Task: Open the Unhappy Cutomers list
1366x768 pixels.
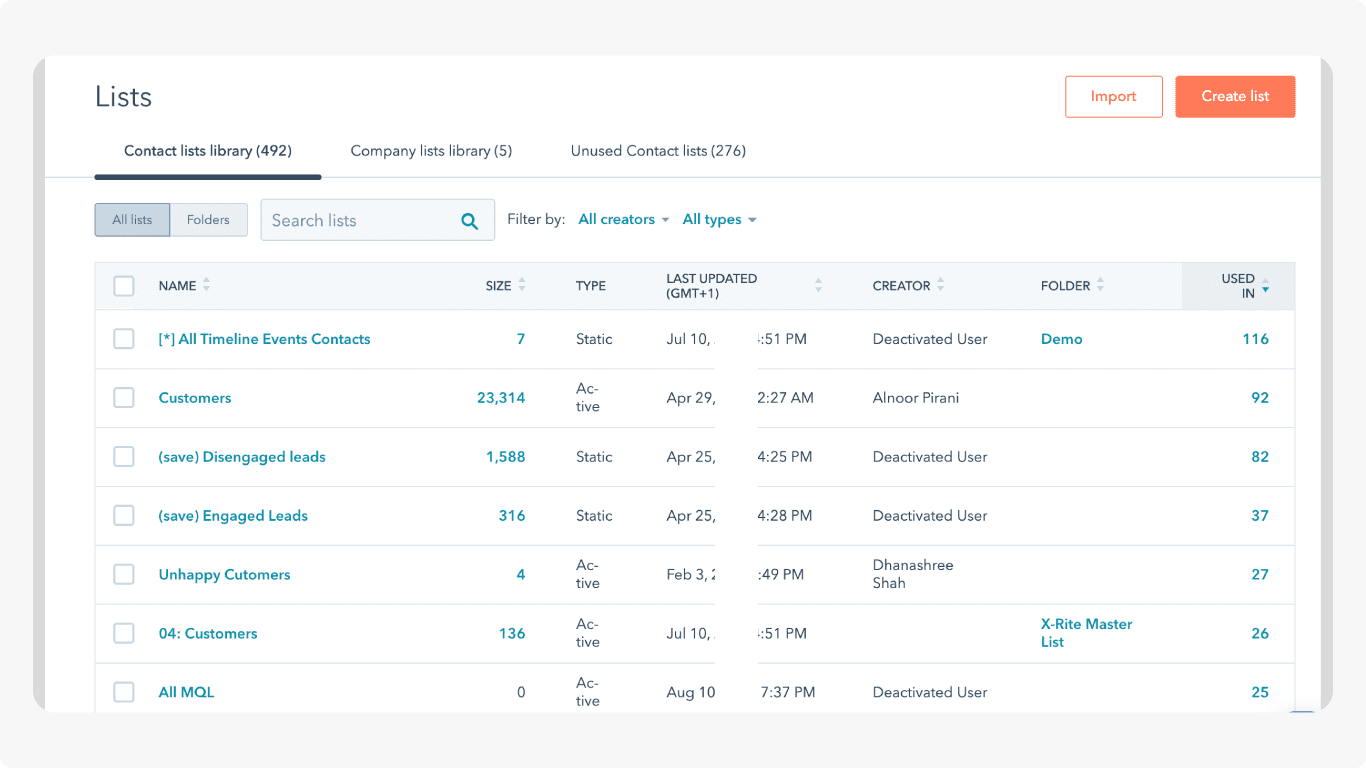Action: [224, 575]
